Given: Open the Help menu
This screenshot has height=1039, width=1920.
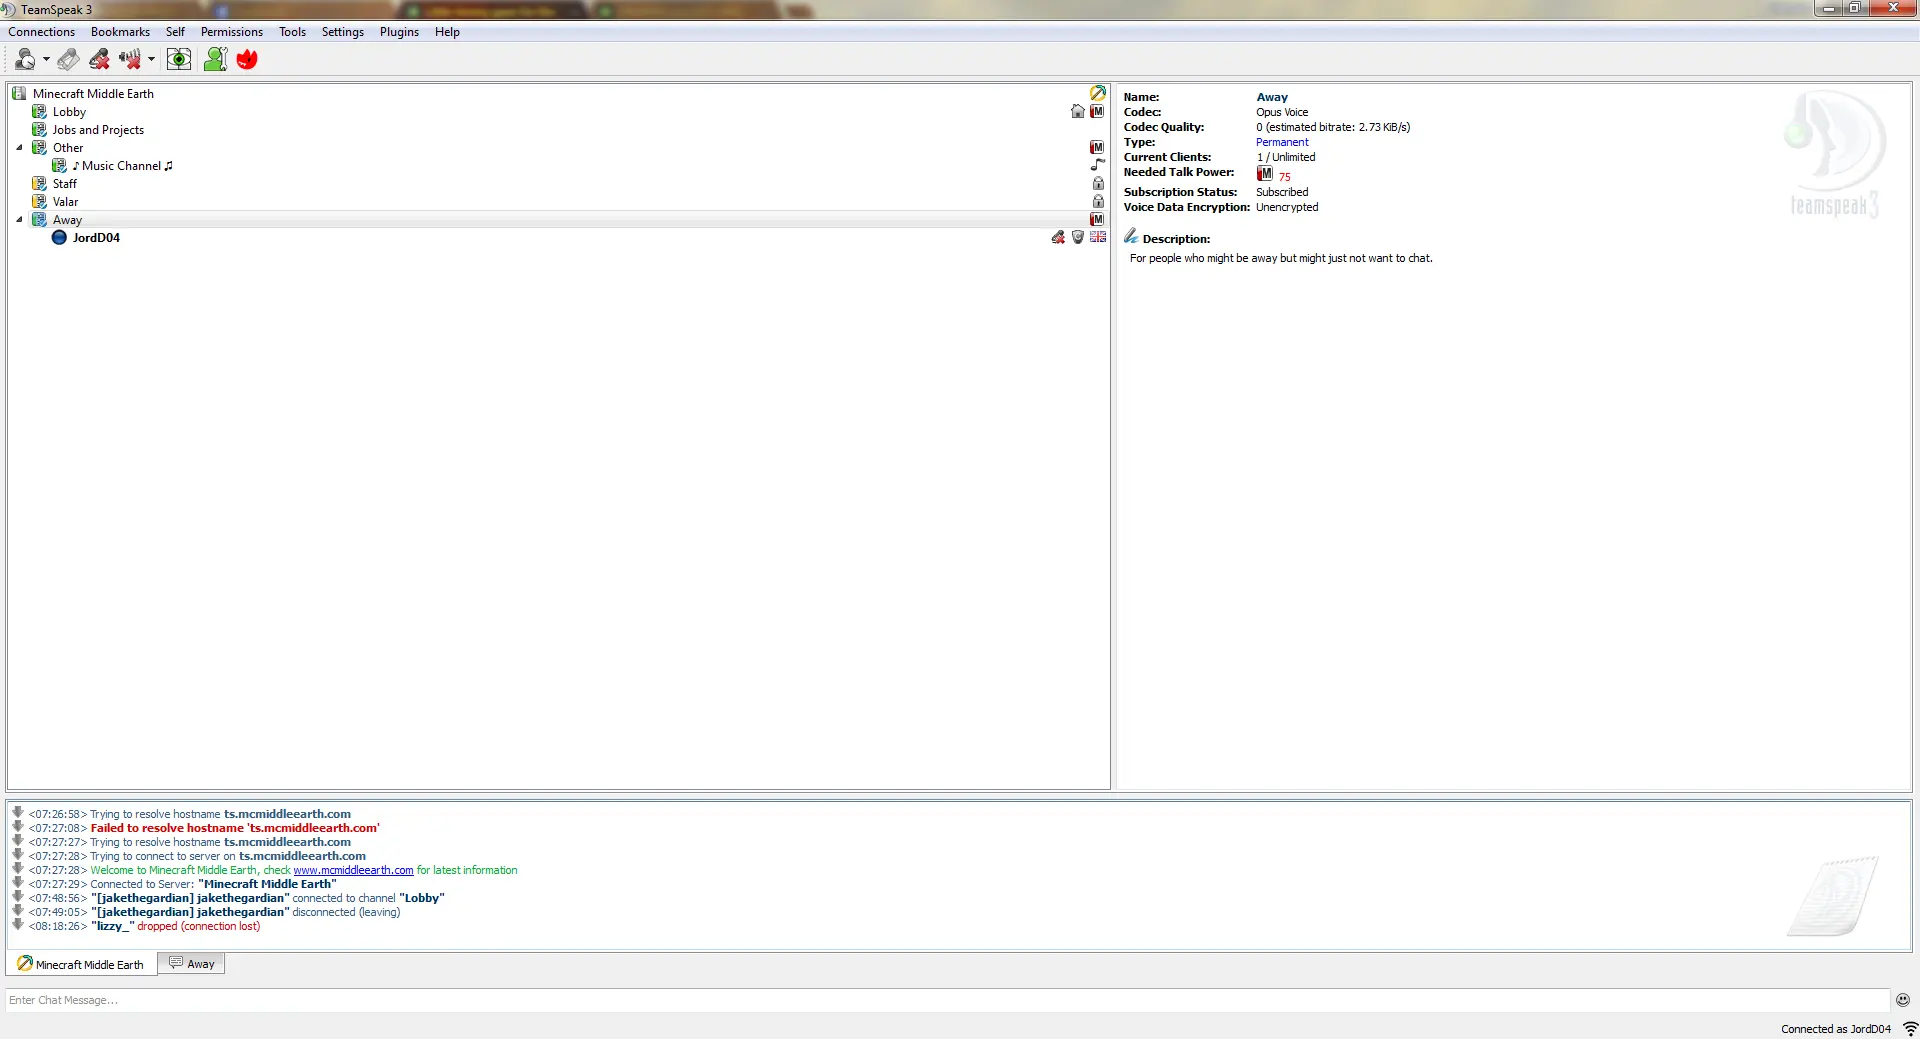Looking at the screenshot, I should point(447,32).
